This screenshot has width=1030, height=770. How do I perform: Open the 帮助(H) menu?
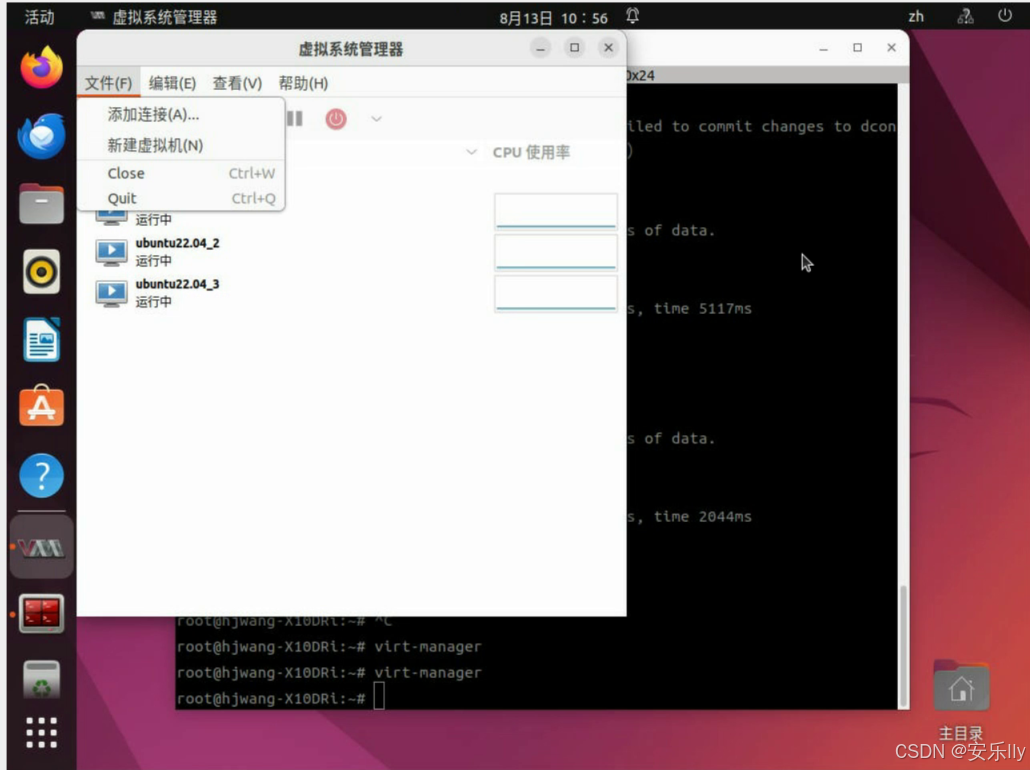[x=303, y=83]
